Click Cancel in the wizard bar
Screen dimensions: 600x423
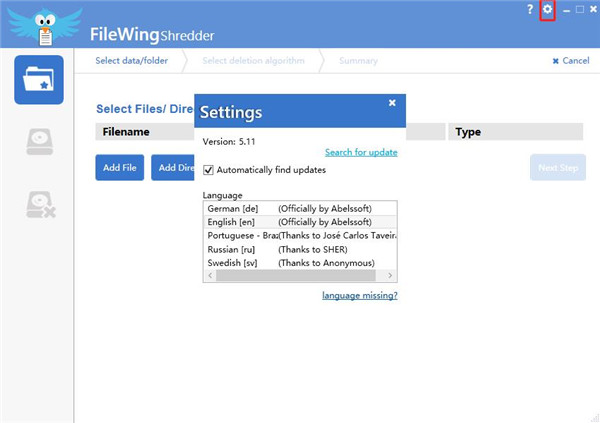[x=571, y=60]
